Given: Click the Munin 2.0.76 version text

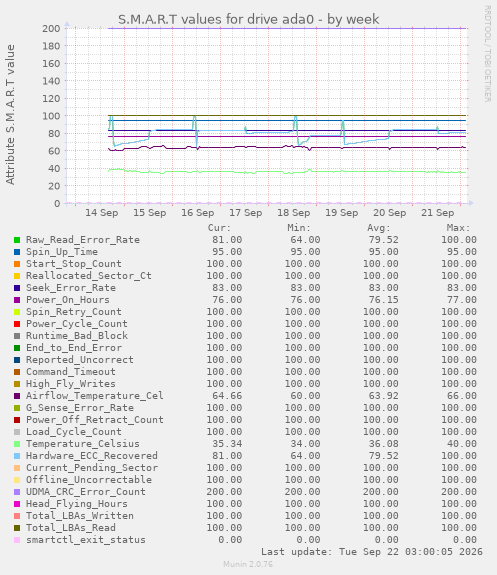Looking at the screenshot, I should (248, 564).
